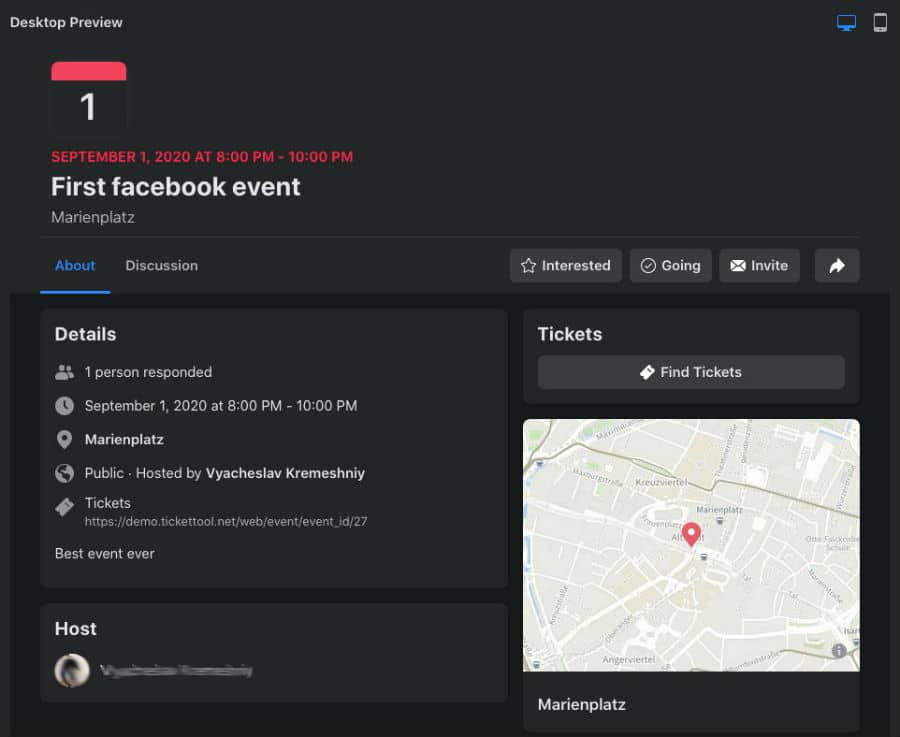
Task: Mark yourself as Going
Action: pyautogui.click(x=670, y=265)
